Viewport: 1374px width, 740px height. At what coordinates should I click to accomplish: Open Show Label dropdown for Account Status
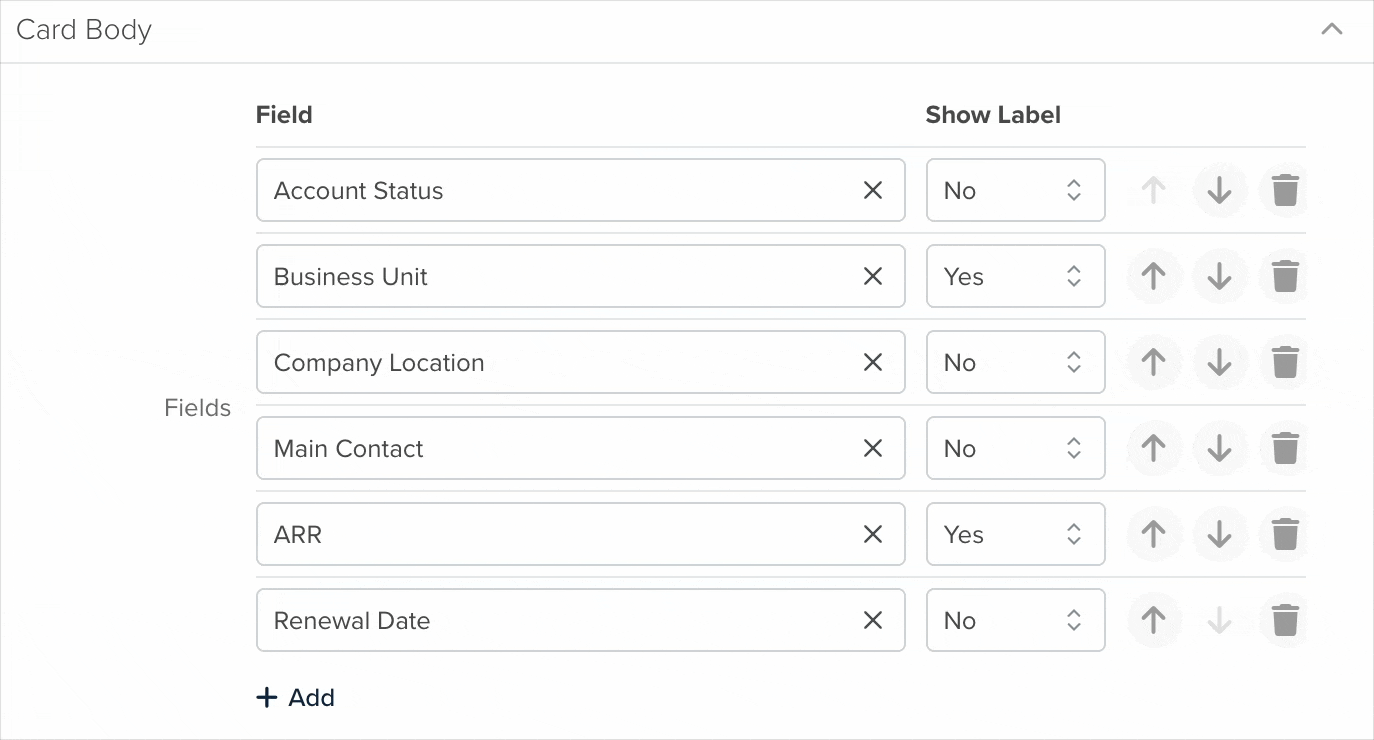click(x=1015, y=190)
